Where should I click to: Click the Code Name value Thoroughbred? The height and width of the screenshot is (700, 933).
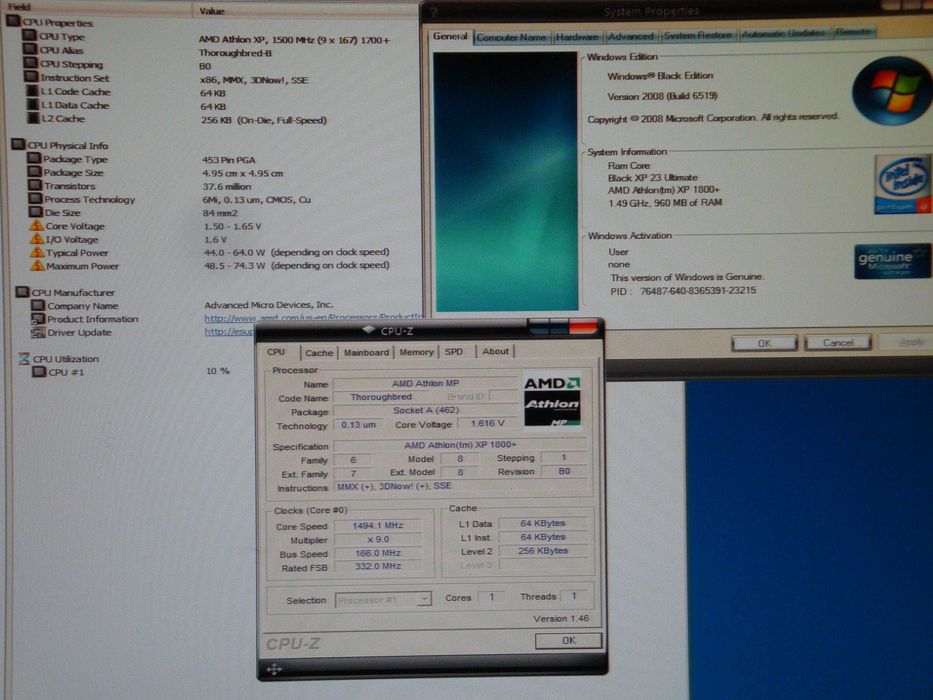pyautogui.click(x=381, y=397)
